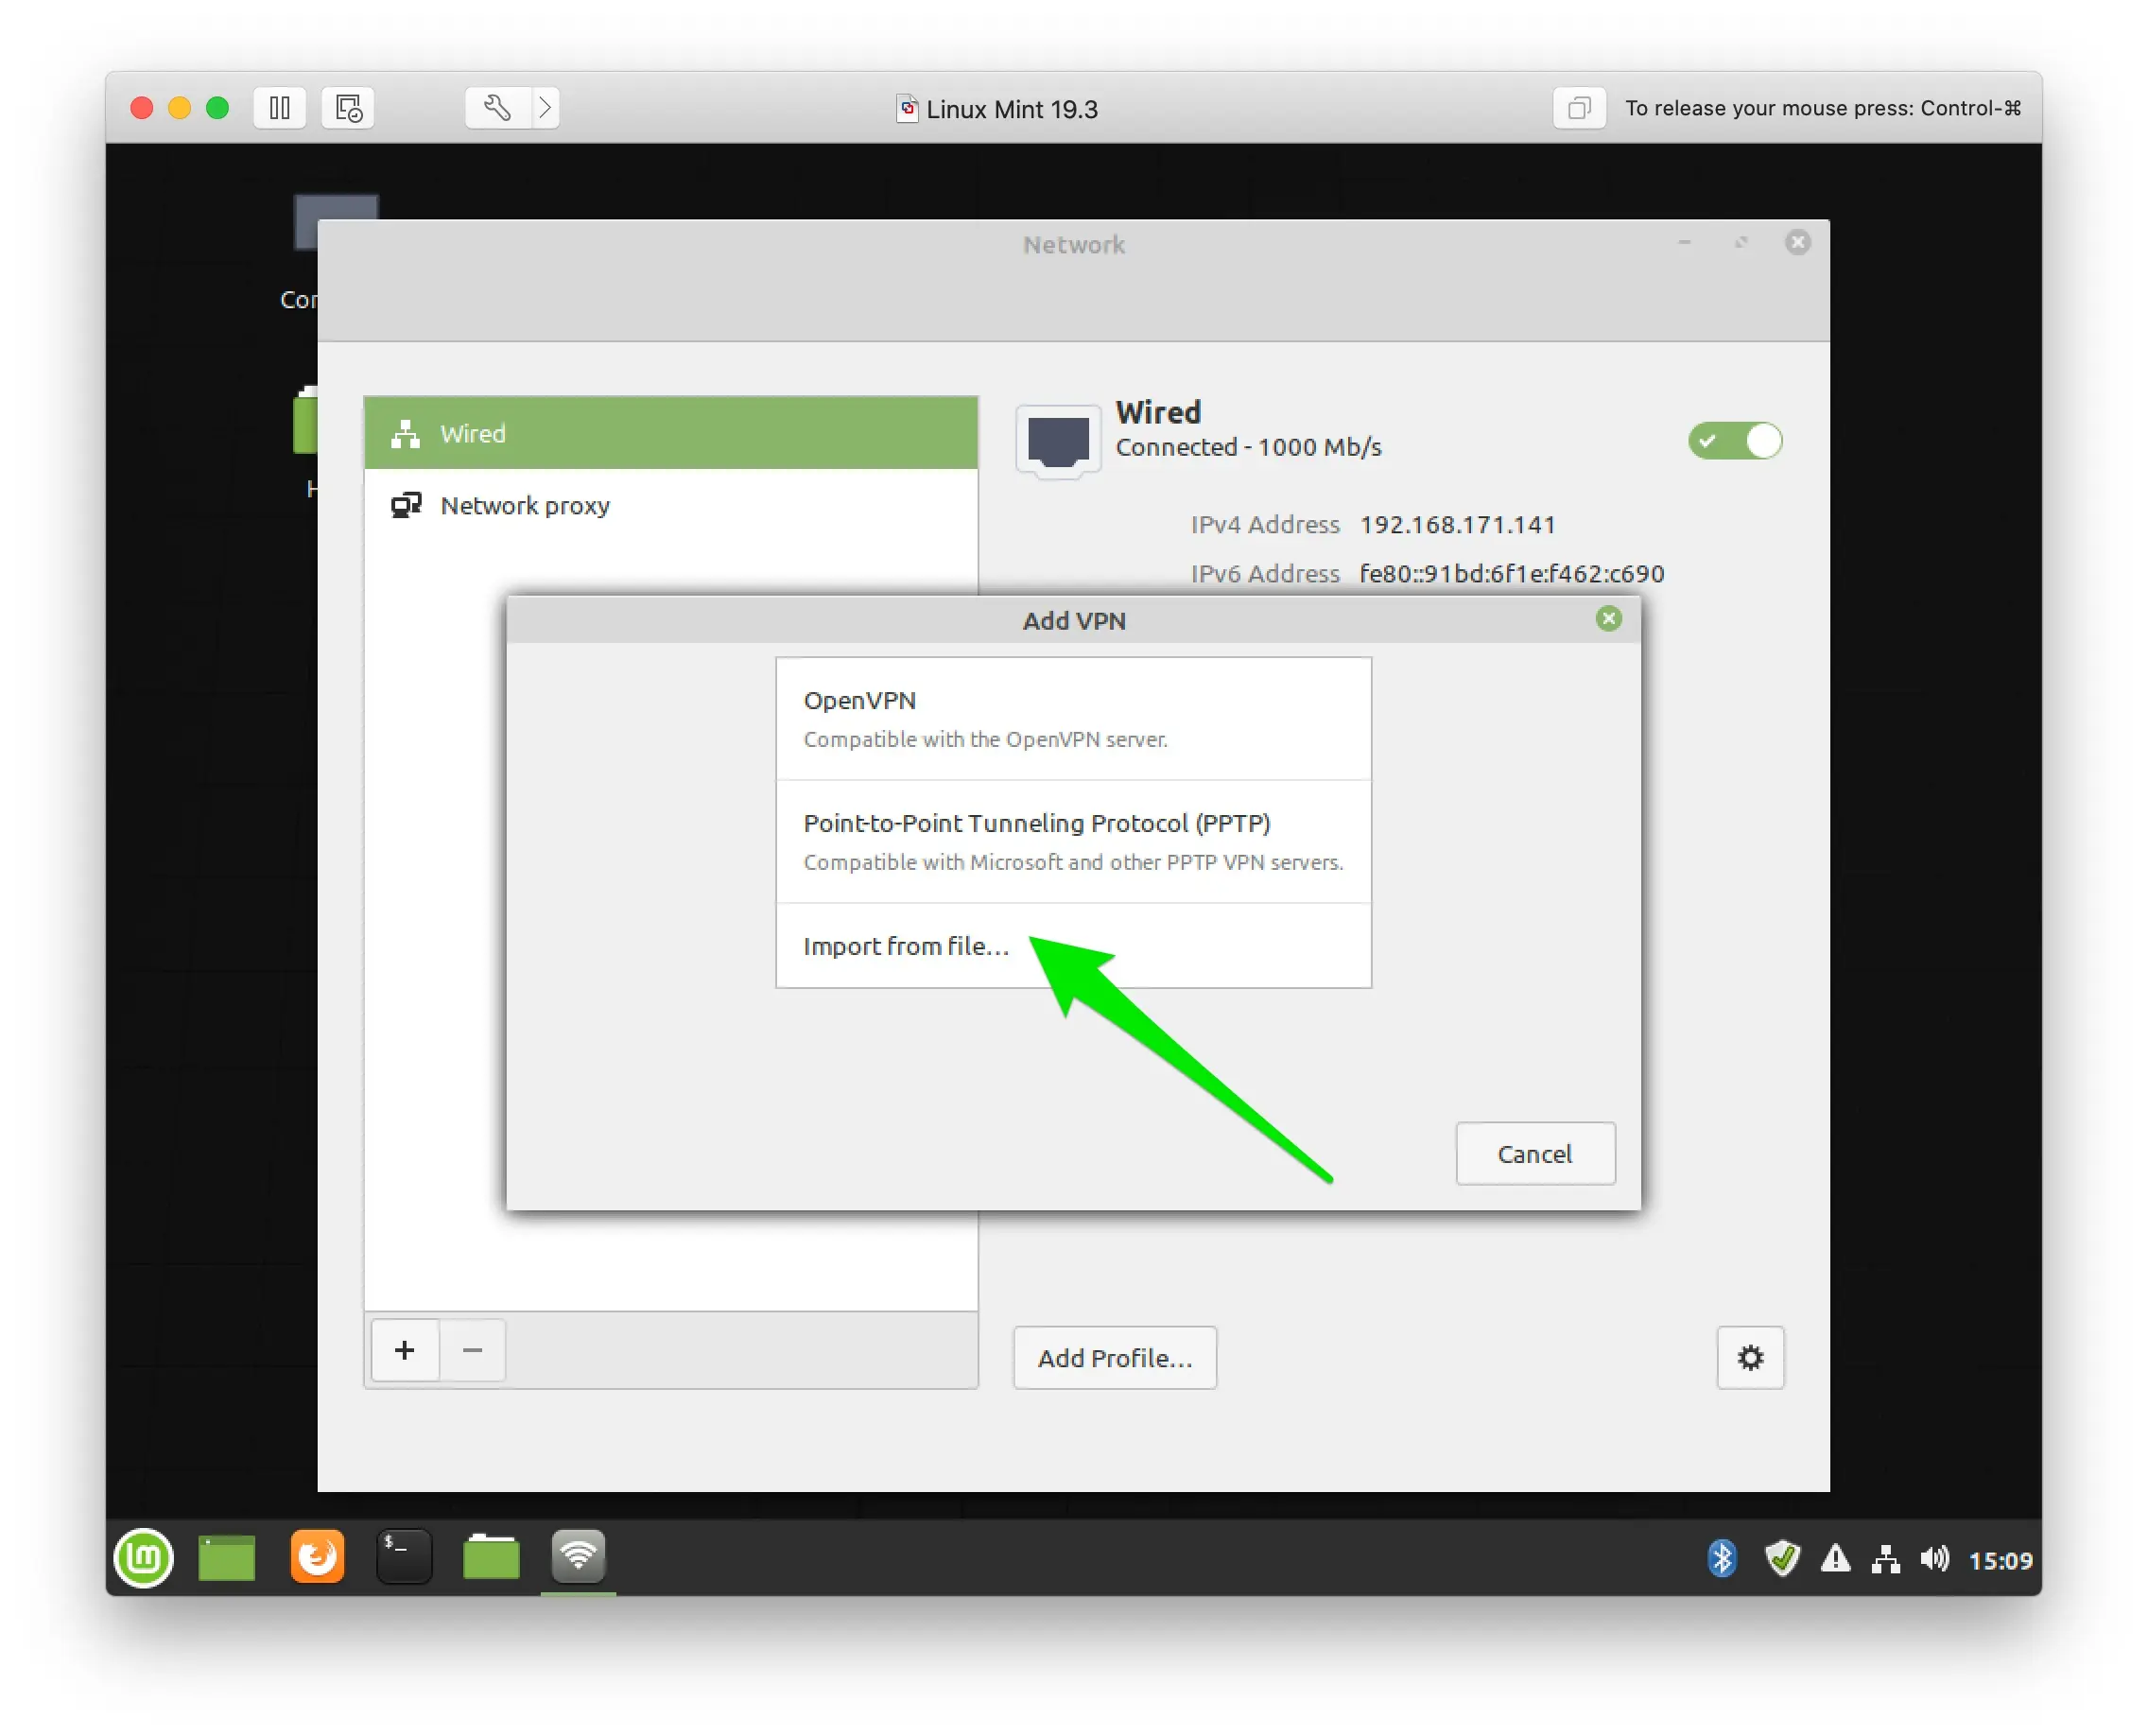Screen dimensions: 2148x1736
Task: Open Files manager from panel
Action: (x=491, y=1557)
